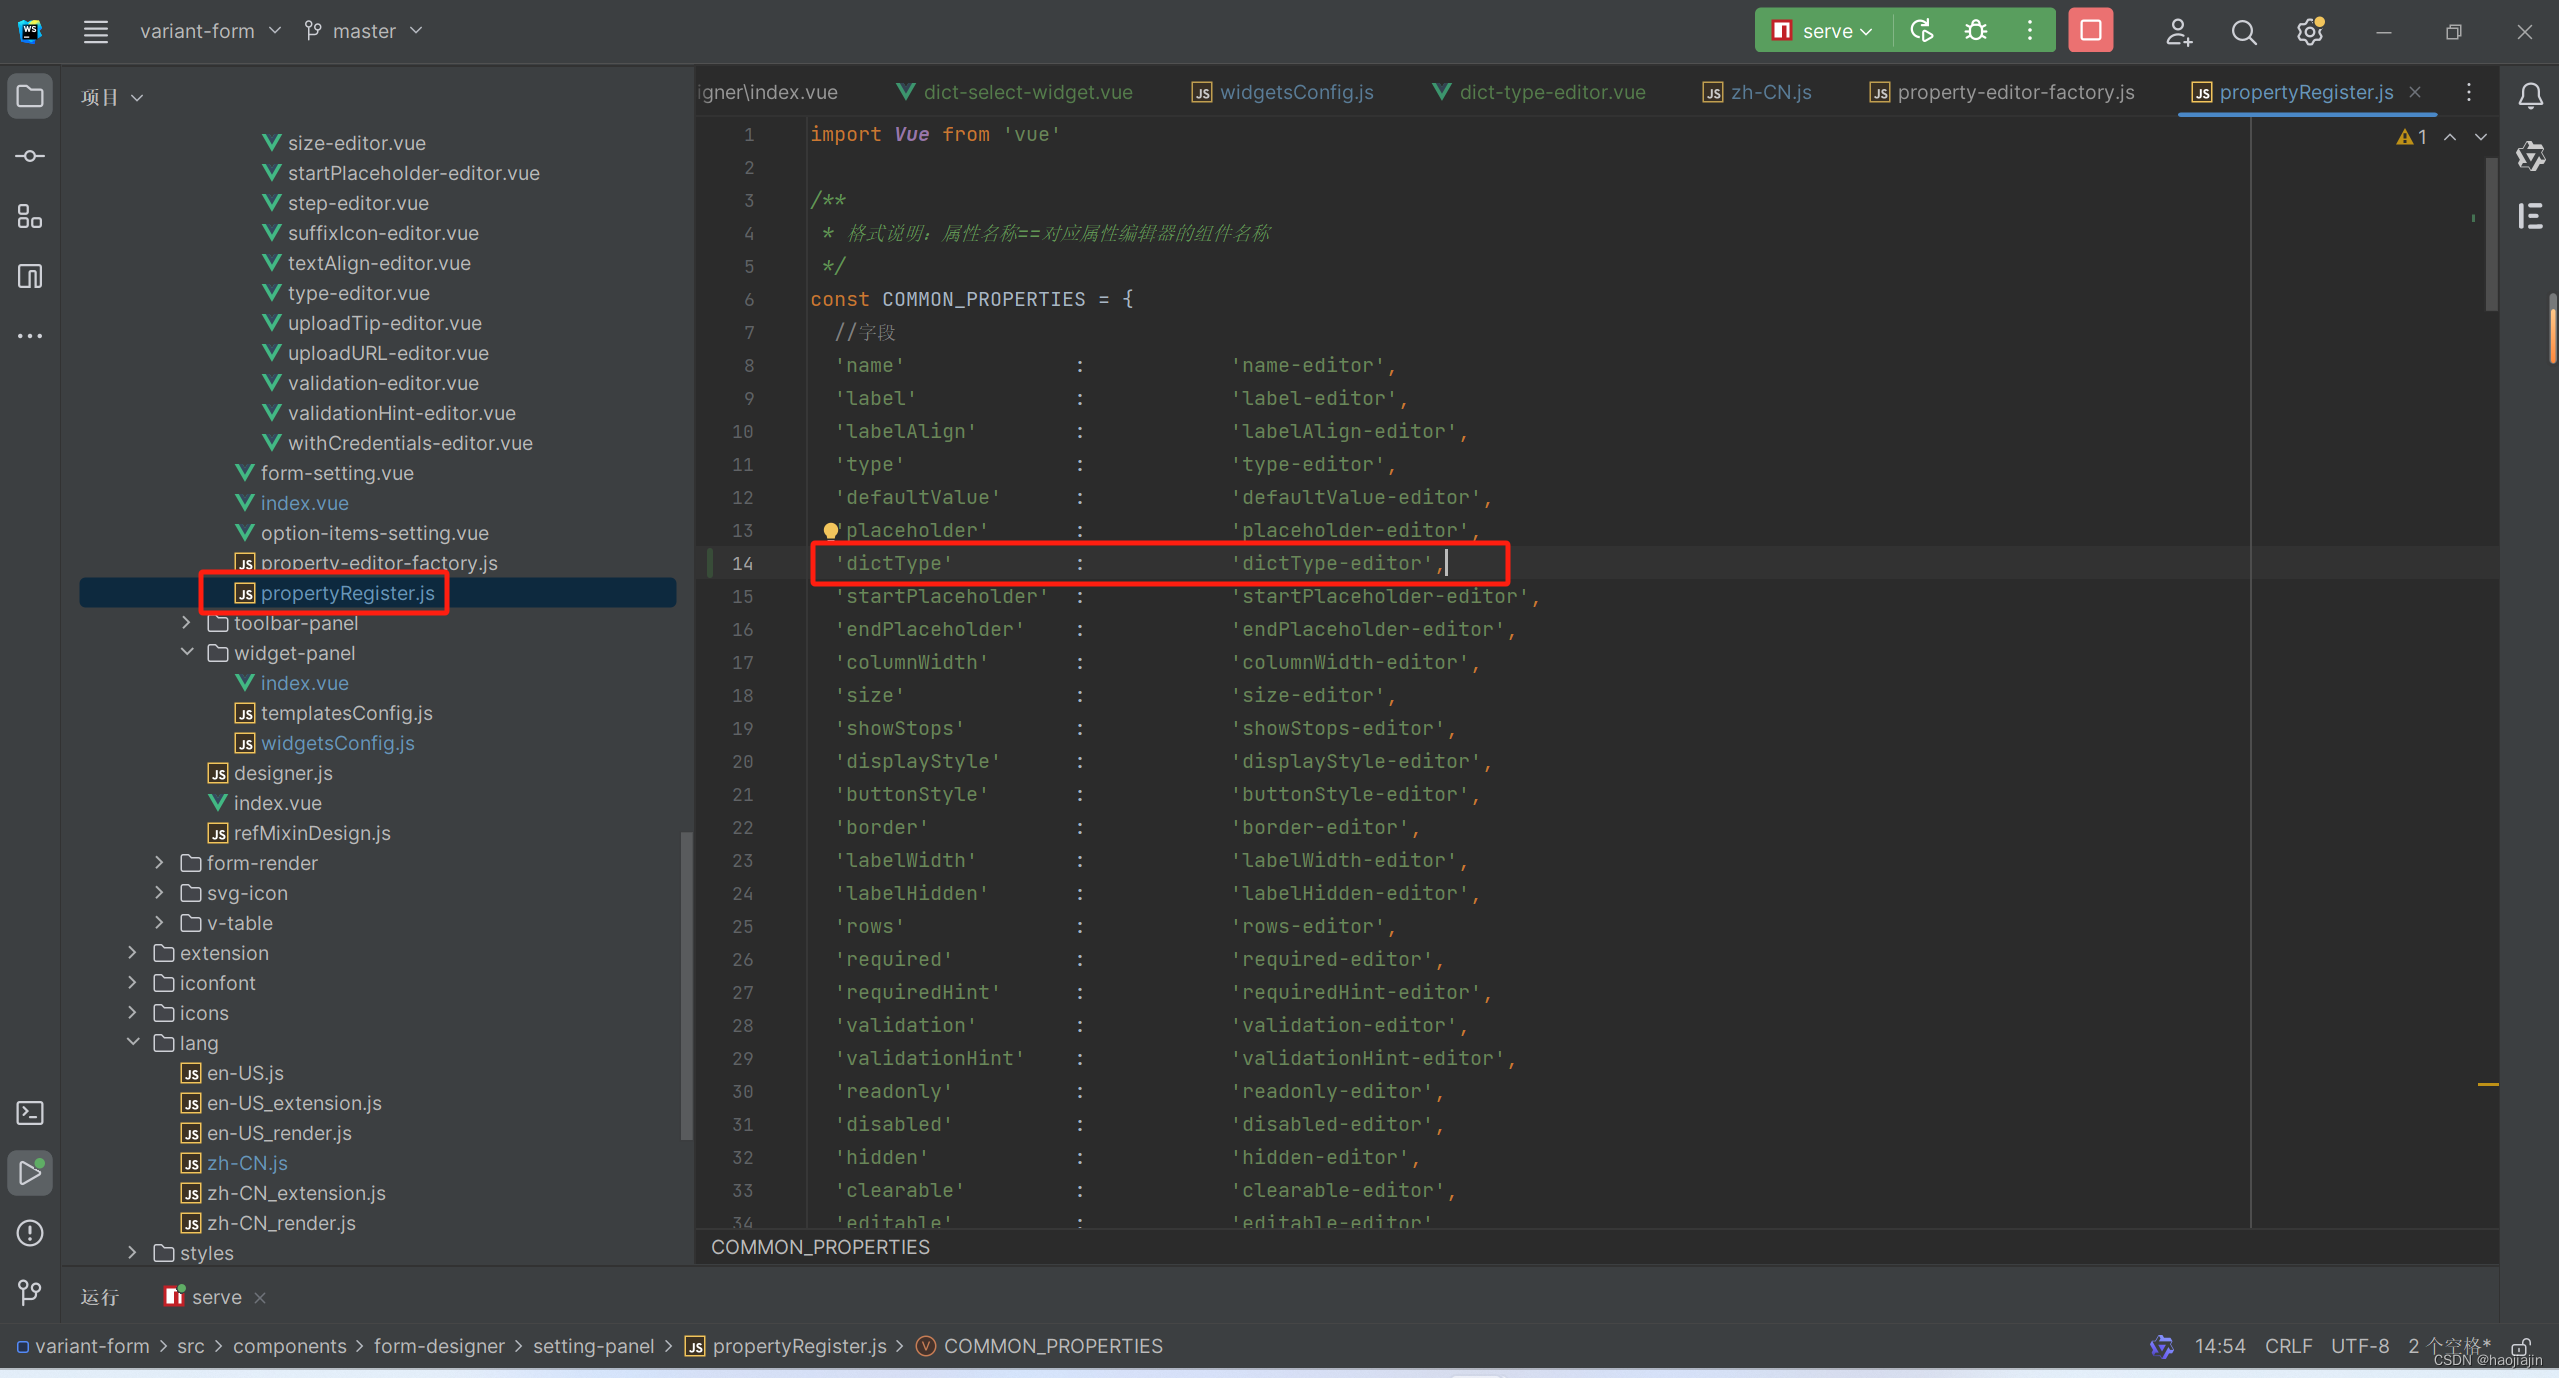Open the master branch dropdown
Image resolution: width=2559 pixels, height=1378 pixels.
click(364, 31)
